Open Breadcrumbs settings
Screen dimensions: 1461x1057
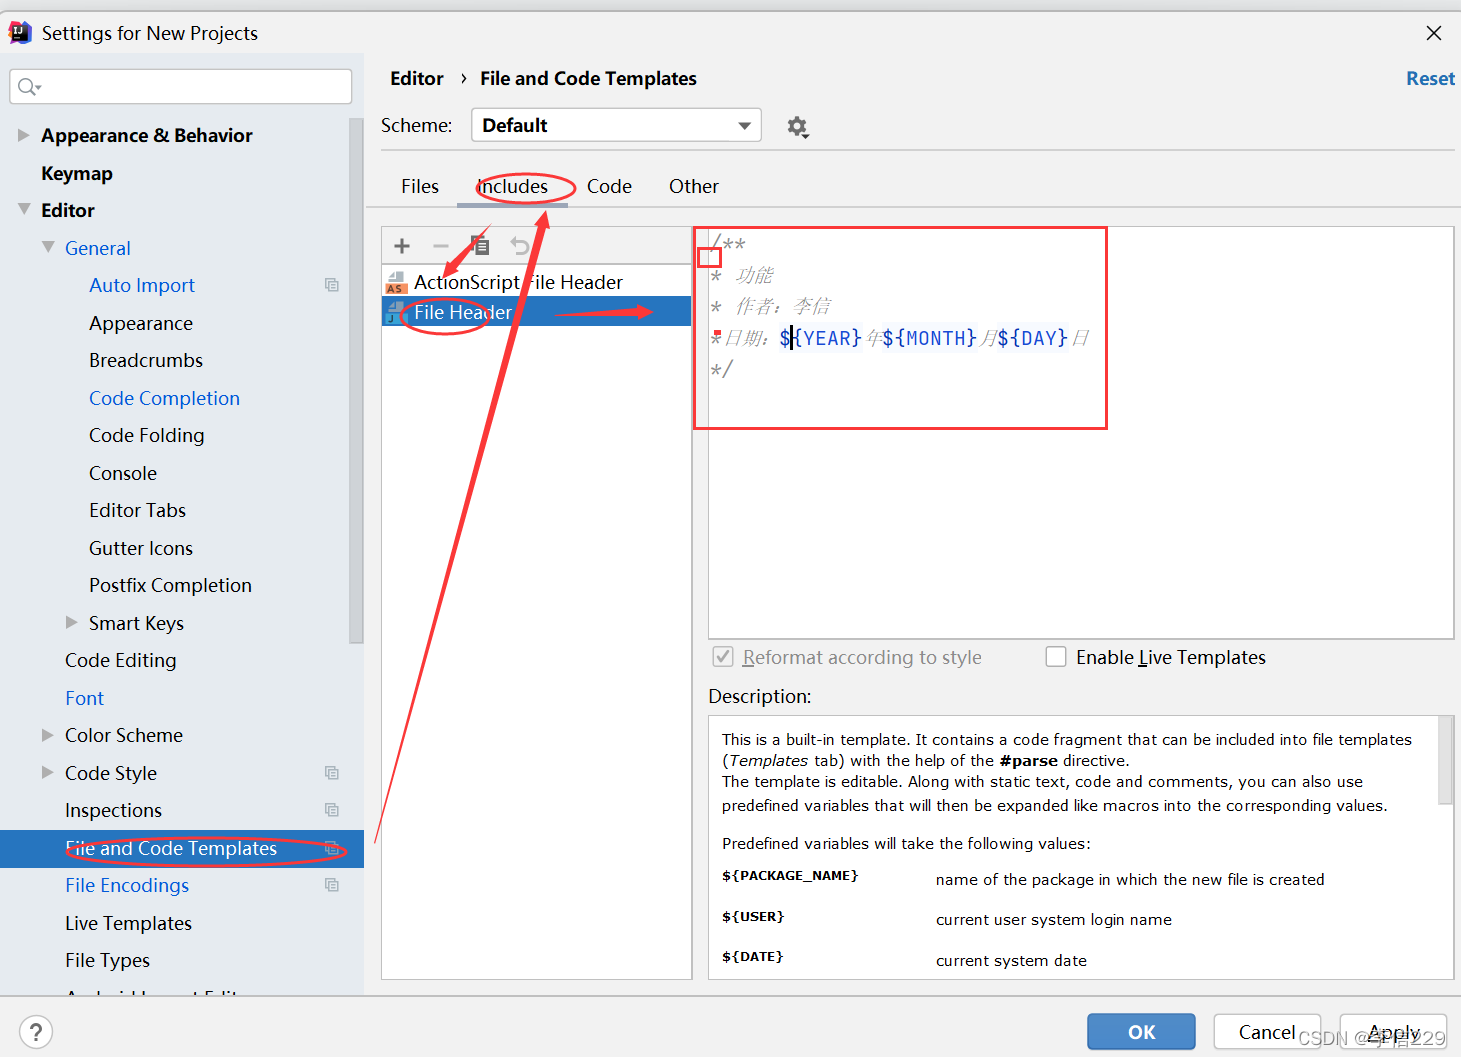coord(146,360)
